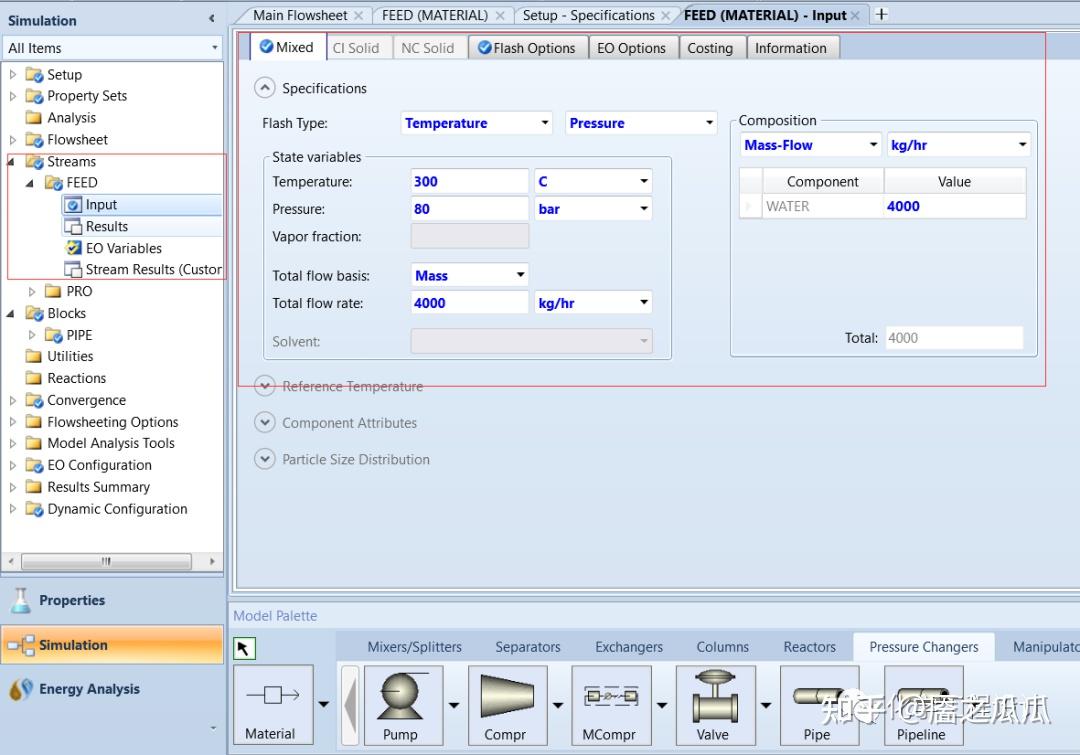Select the Compr compressor block icon
This screenshot has height=755, width=1080.
[x=507, y=697]
